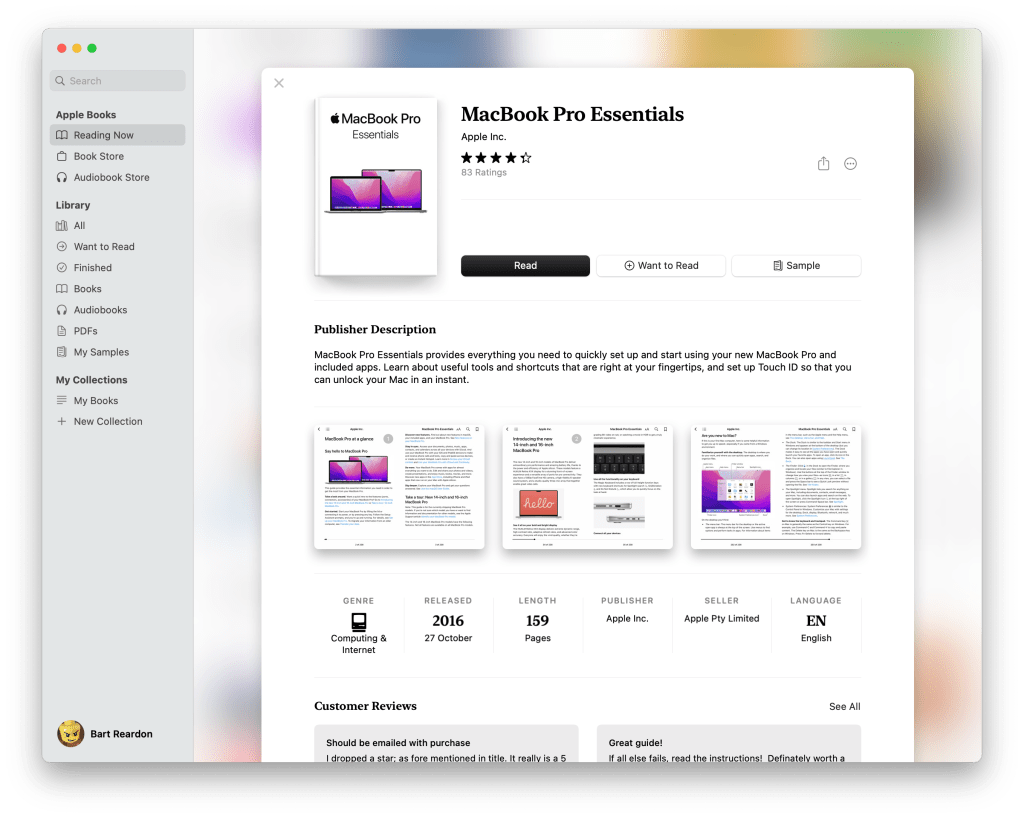Click the Customer Reviews heading
Image resolution: width=1024 pixels, height=818 pixels.
[x=365, y=706]
